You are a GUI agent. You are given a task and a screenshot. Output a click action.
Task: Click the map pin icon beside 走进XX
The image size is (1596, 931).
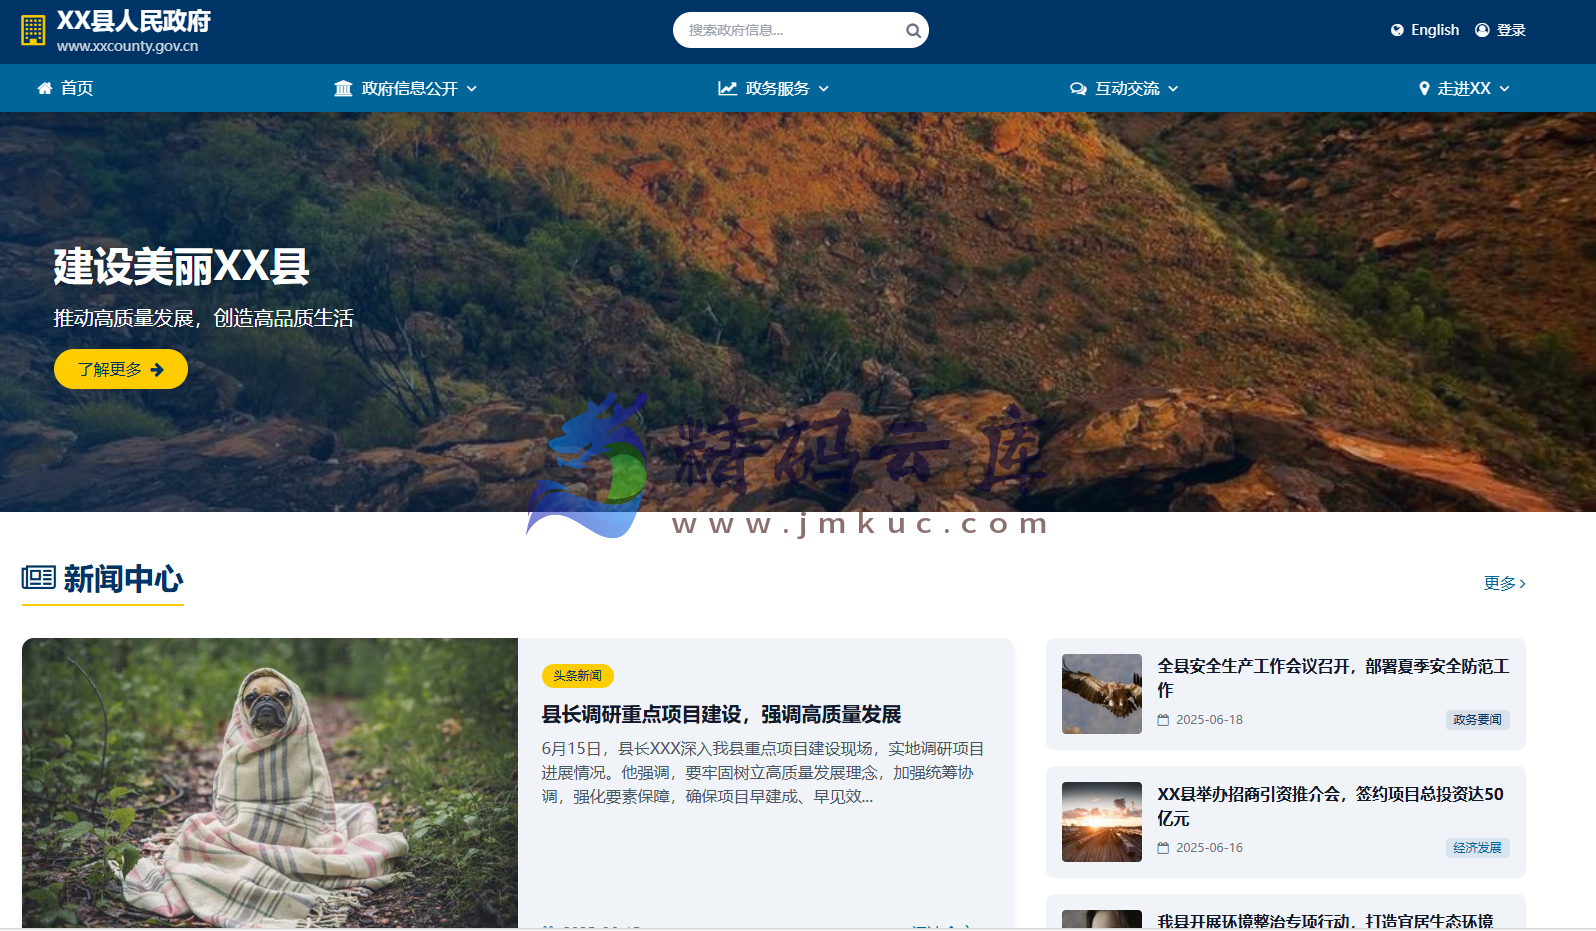pyautogui.click(x=1424, y=88)
